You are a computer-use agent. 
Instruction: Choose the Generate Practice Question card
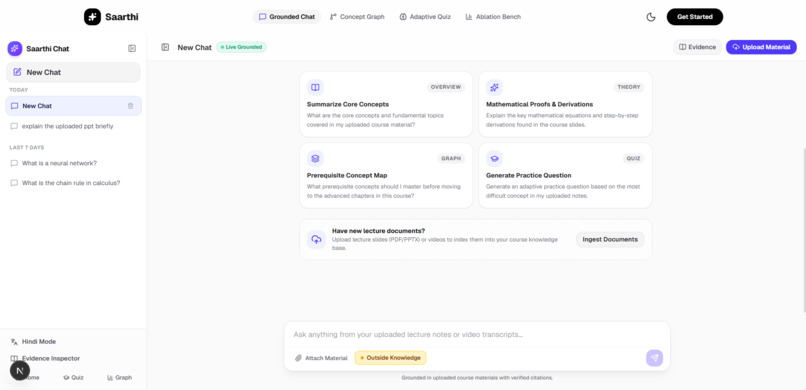click(565, 176)
